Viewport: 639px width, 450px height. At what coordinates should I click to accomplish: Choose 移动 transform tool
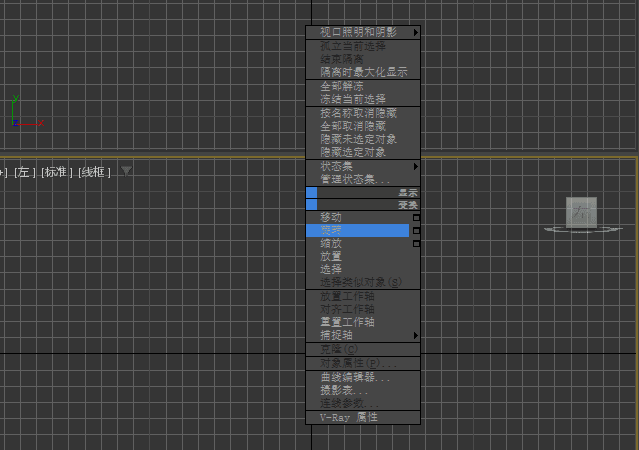point(358,217)
